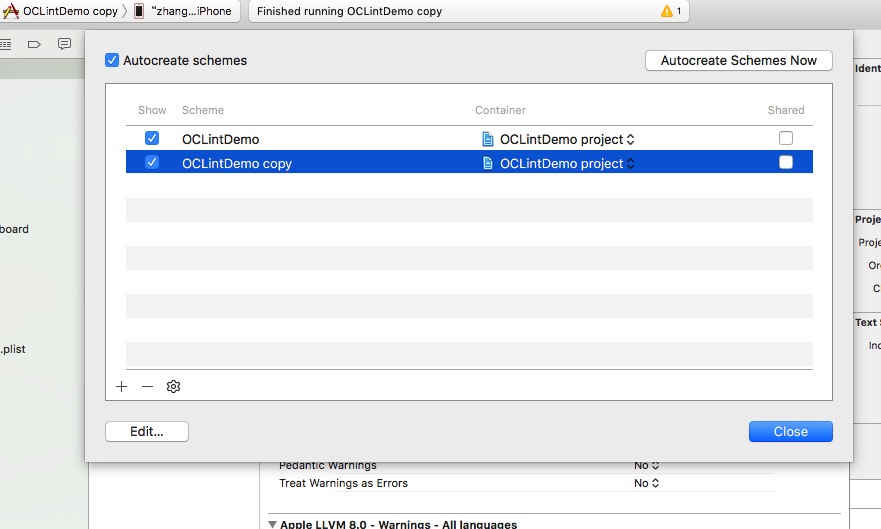Click the Xcode app icon beside OCLintDemo copy

(10, 11)
